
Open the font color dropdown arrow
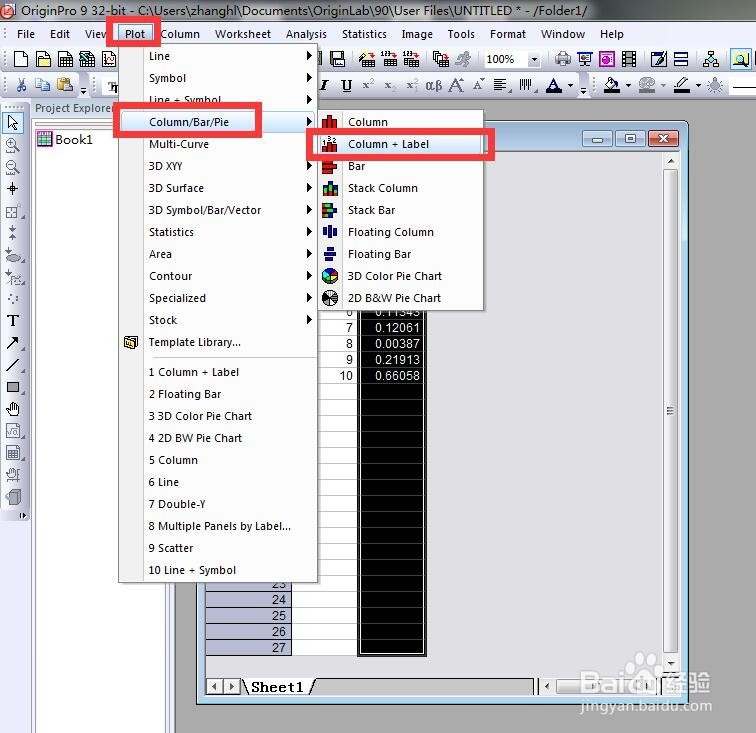571,86
